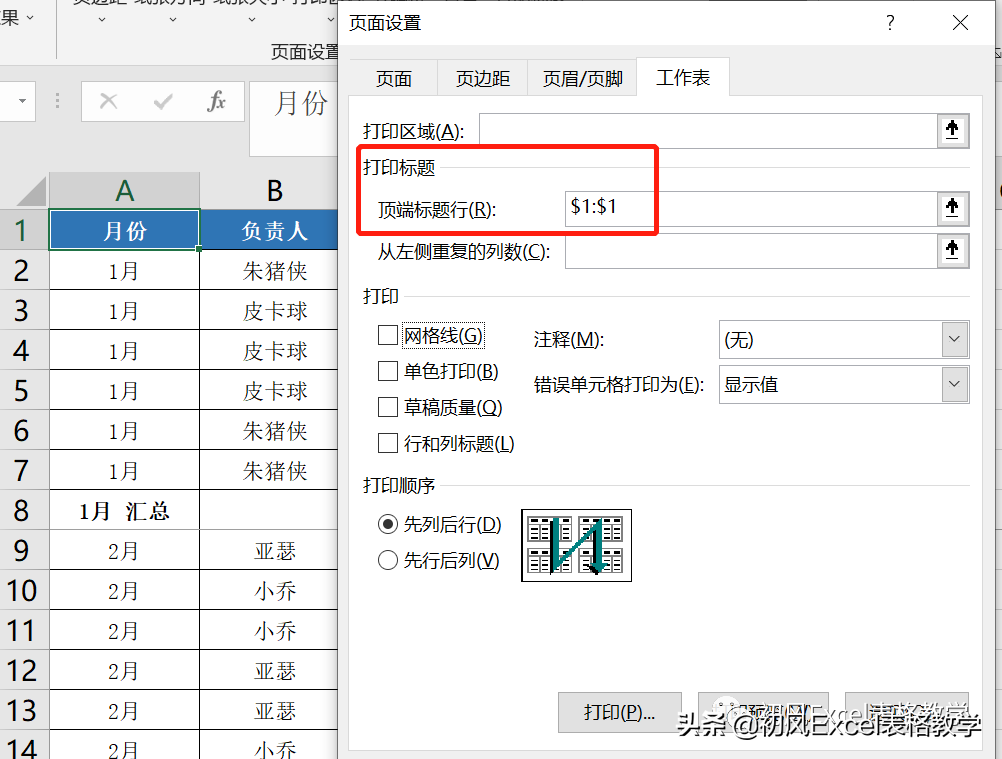Select row 5 header
The width and height of the screenshot is (1002, 759).
(x=24, y=390)
